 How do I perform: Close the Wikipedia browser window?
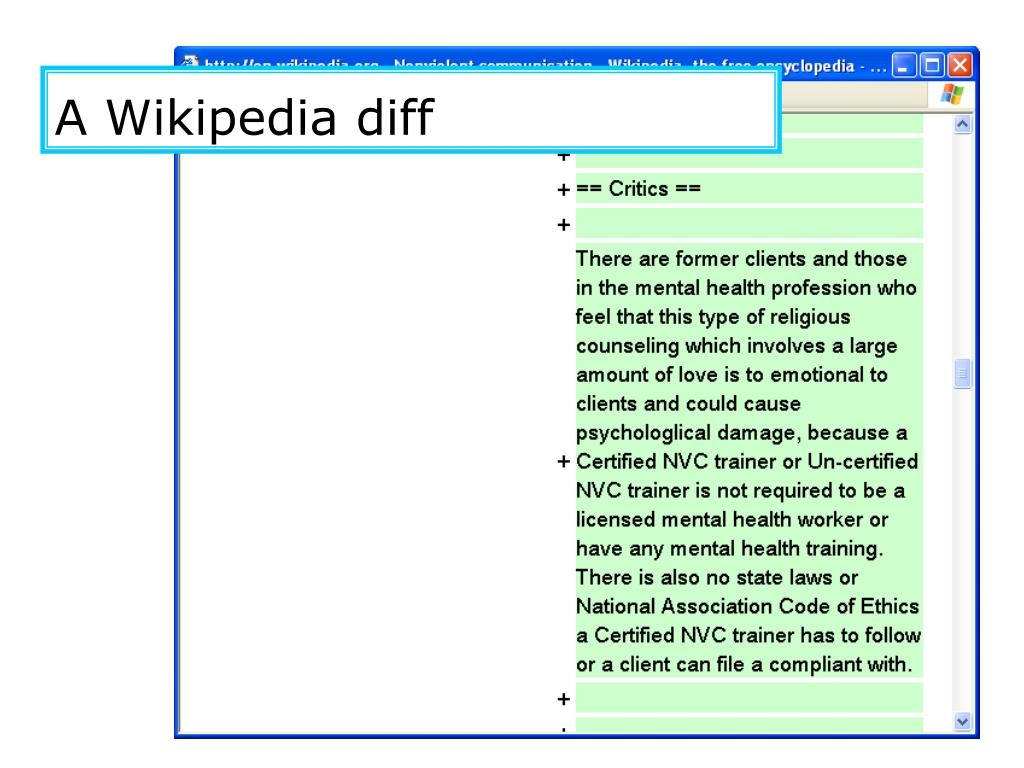(x=960, y=66)
